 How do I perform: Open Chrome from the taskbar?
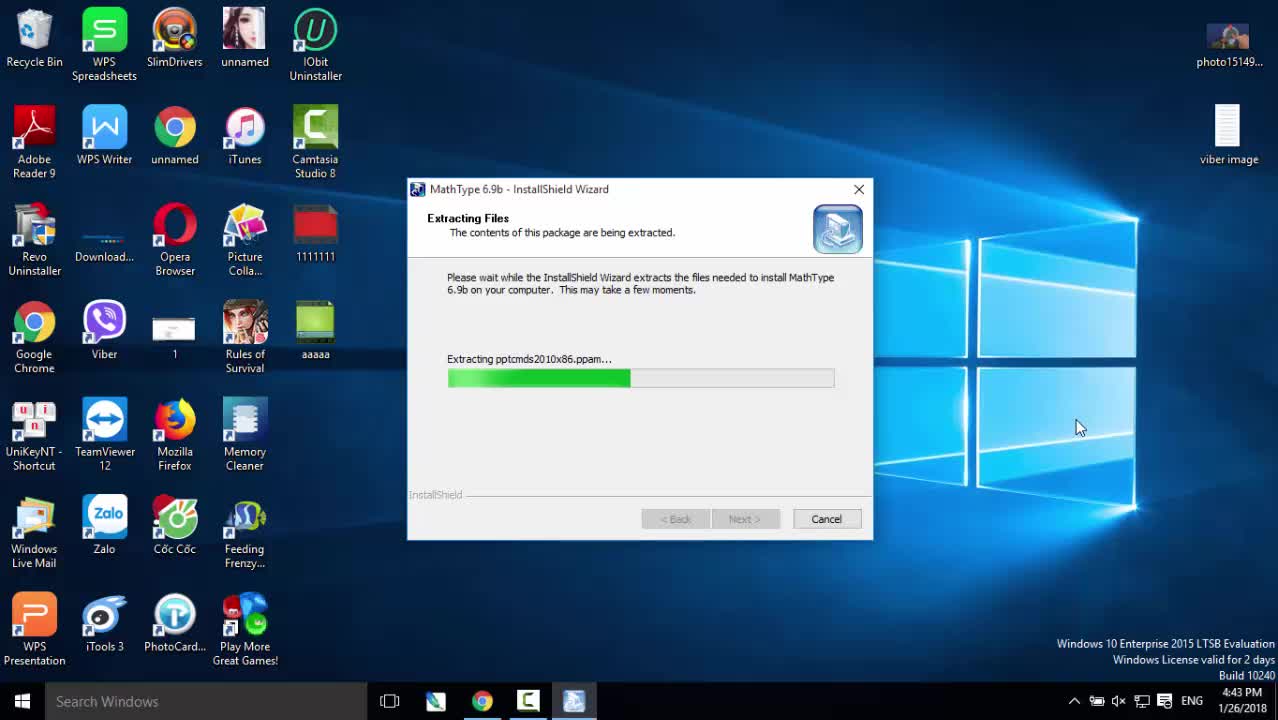pos(482,701)
